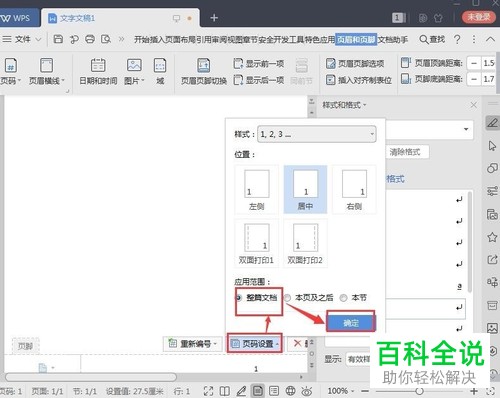This screenshot has height=398, width=500.
Task: Switch to the 页眉和页脚 tab
Action: point(356,39)
